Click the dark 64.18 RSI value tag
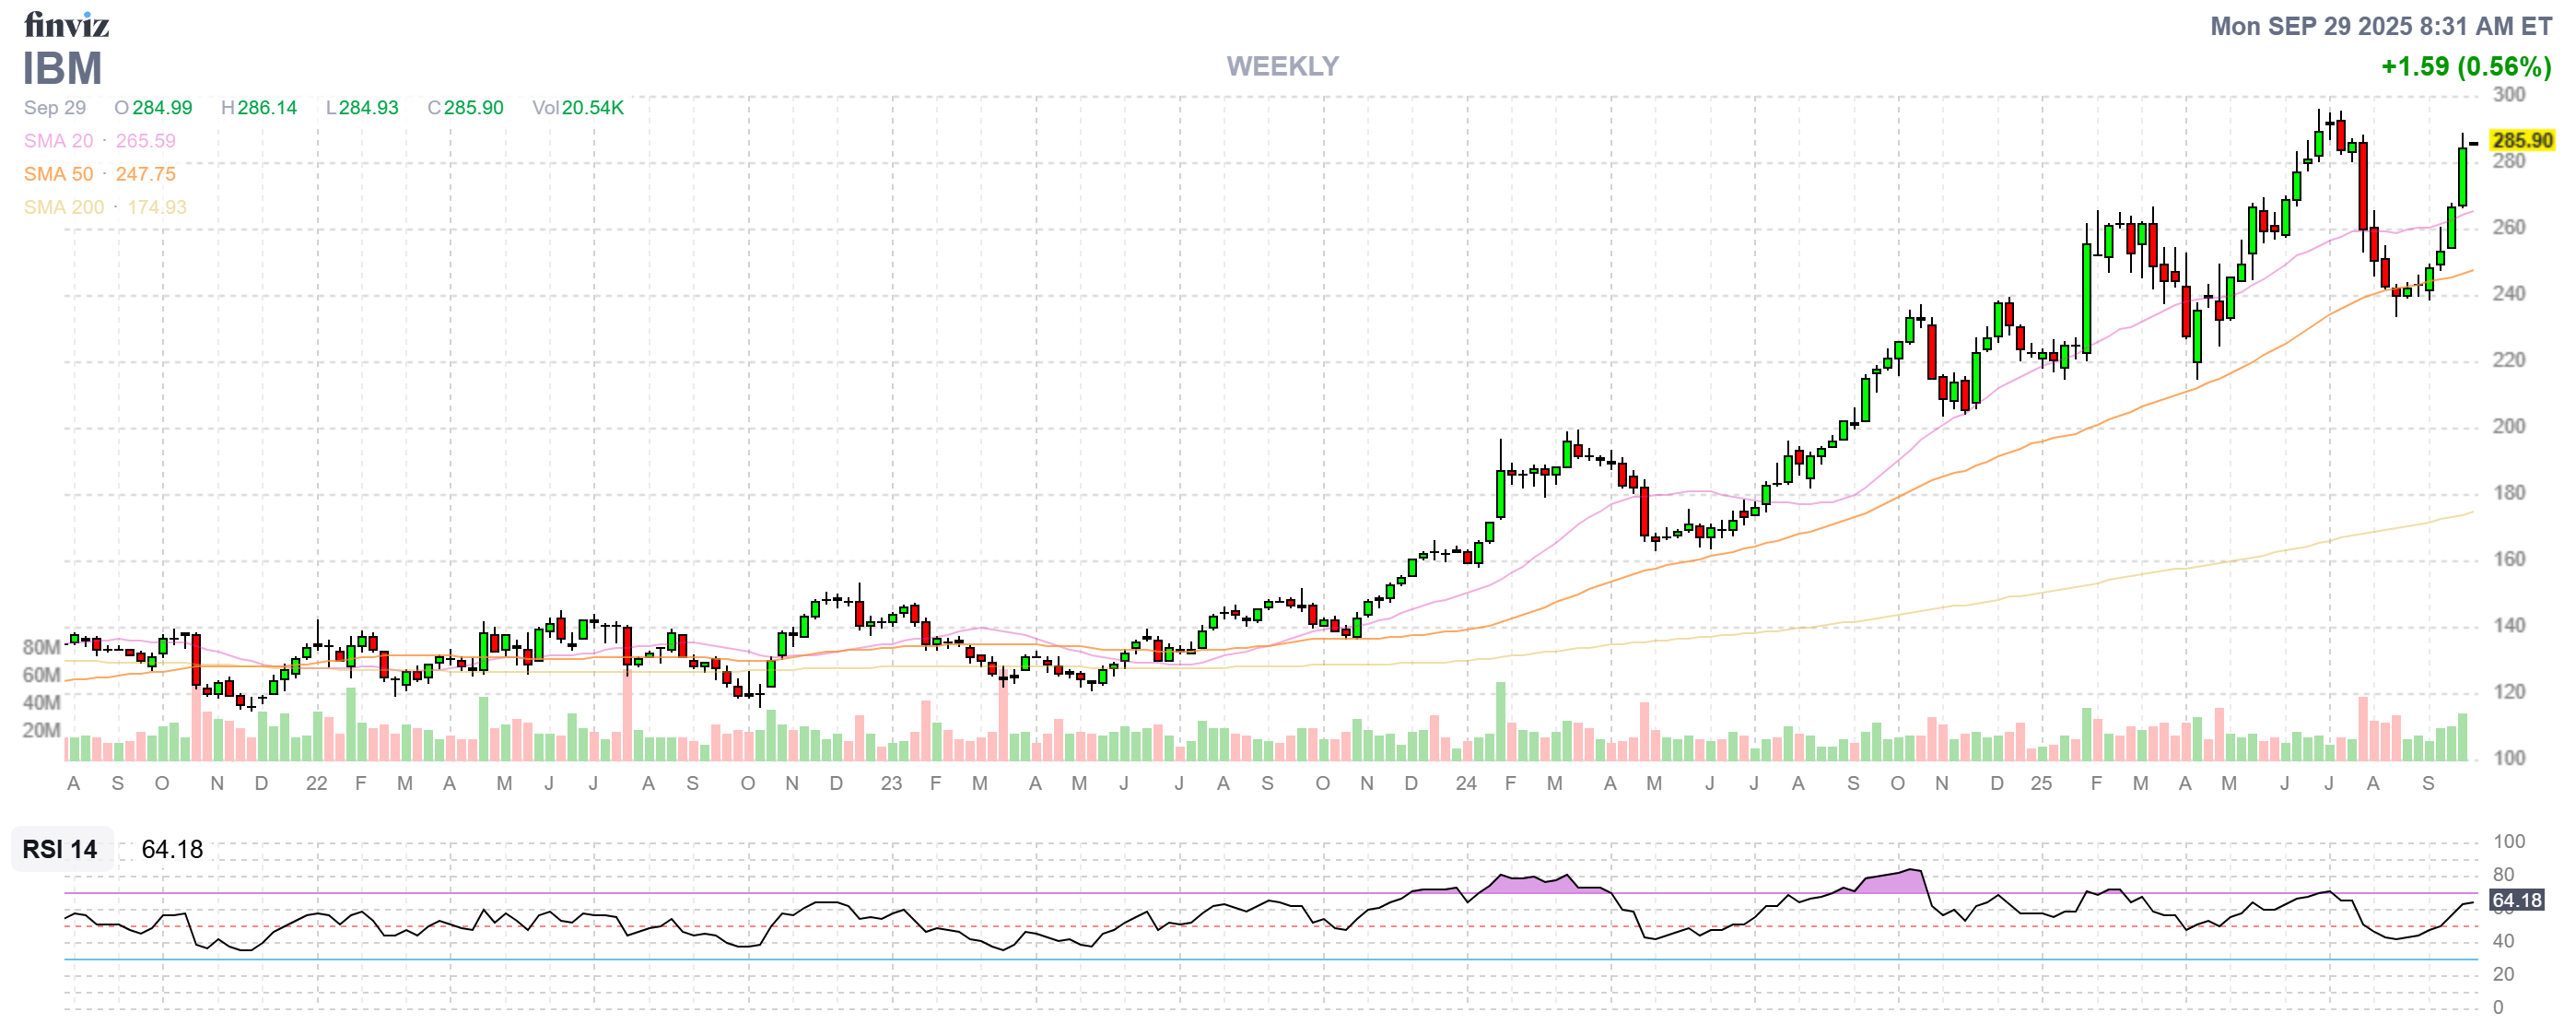Screen dimensions: 2576x1036 click(2515, 900)
